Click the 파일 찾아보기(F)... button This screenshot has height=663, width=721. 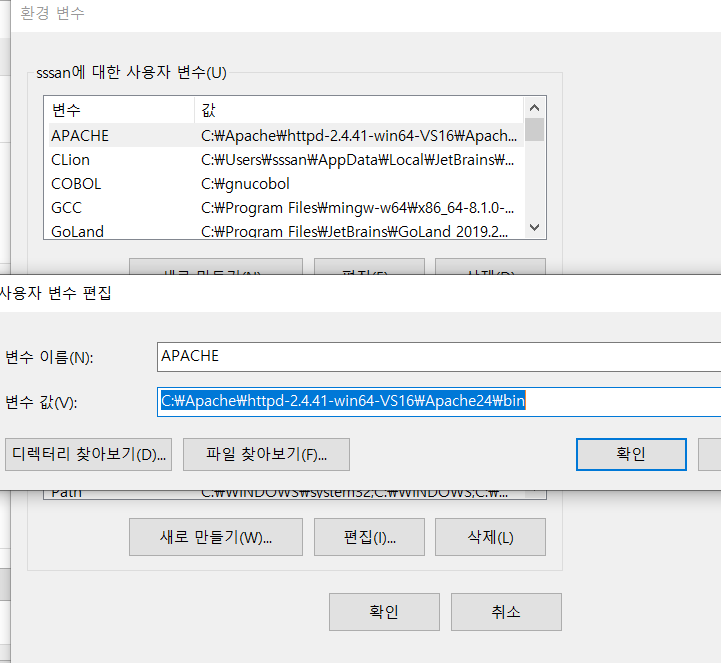[x=266, y=454]
